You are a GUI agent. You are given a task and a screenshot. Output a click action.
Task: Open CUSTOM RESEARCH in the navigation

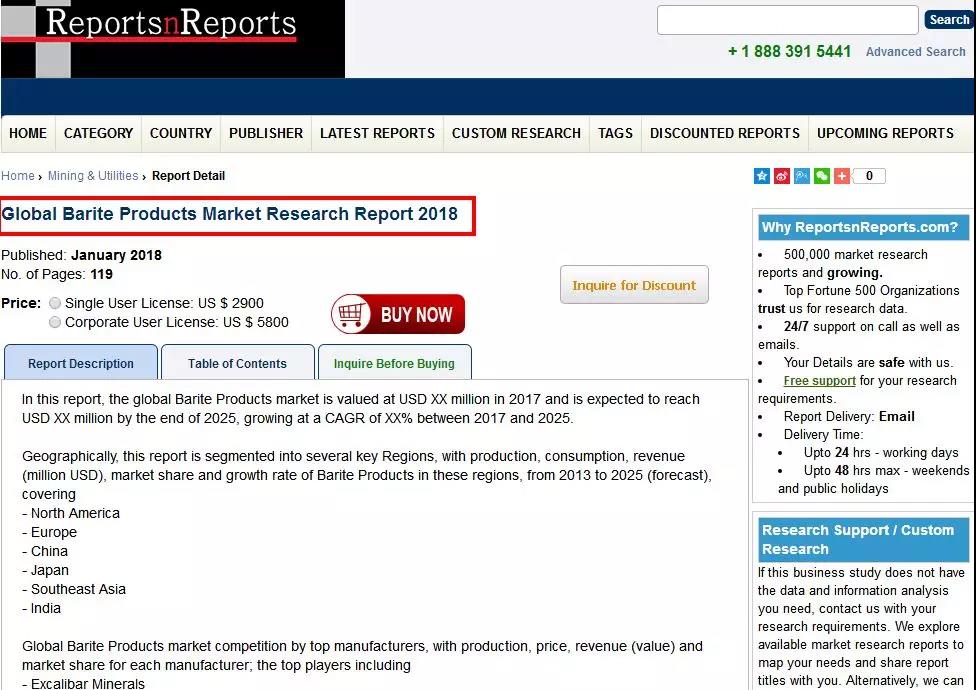(516, 133)
